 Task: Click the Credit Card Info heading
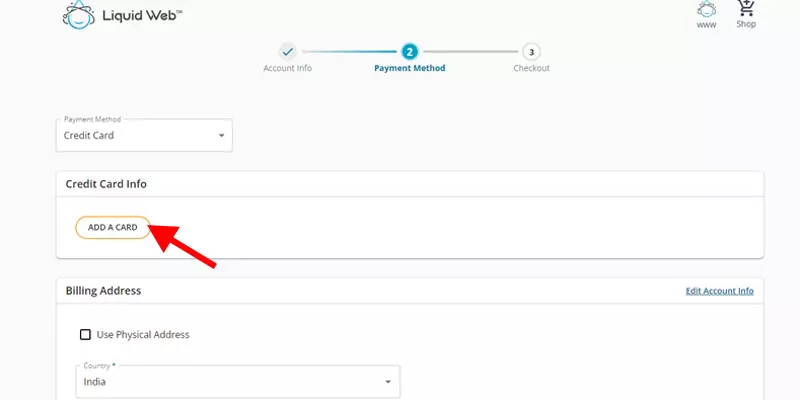(106, 184)
